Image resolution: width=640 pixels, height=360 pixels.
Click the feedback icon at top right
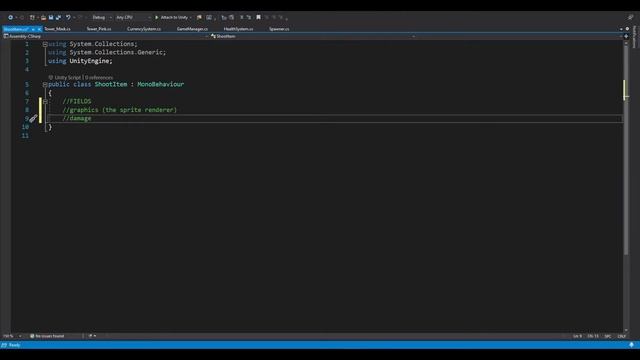click(631, 17)
